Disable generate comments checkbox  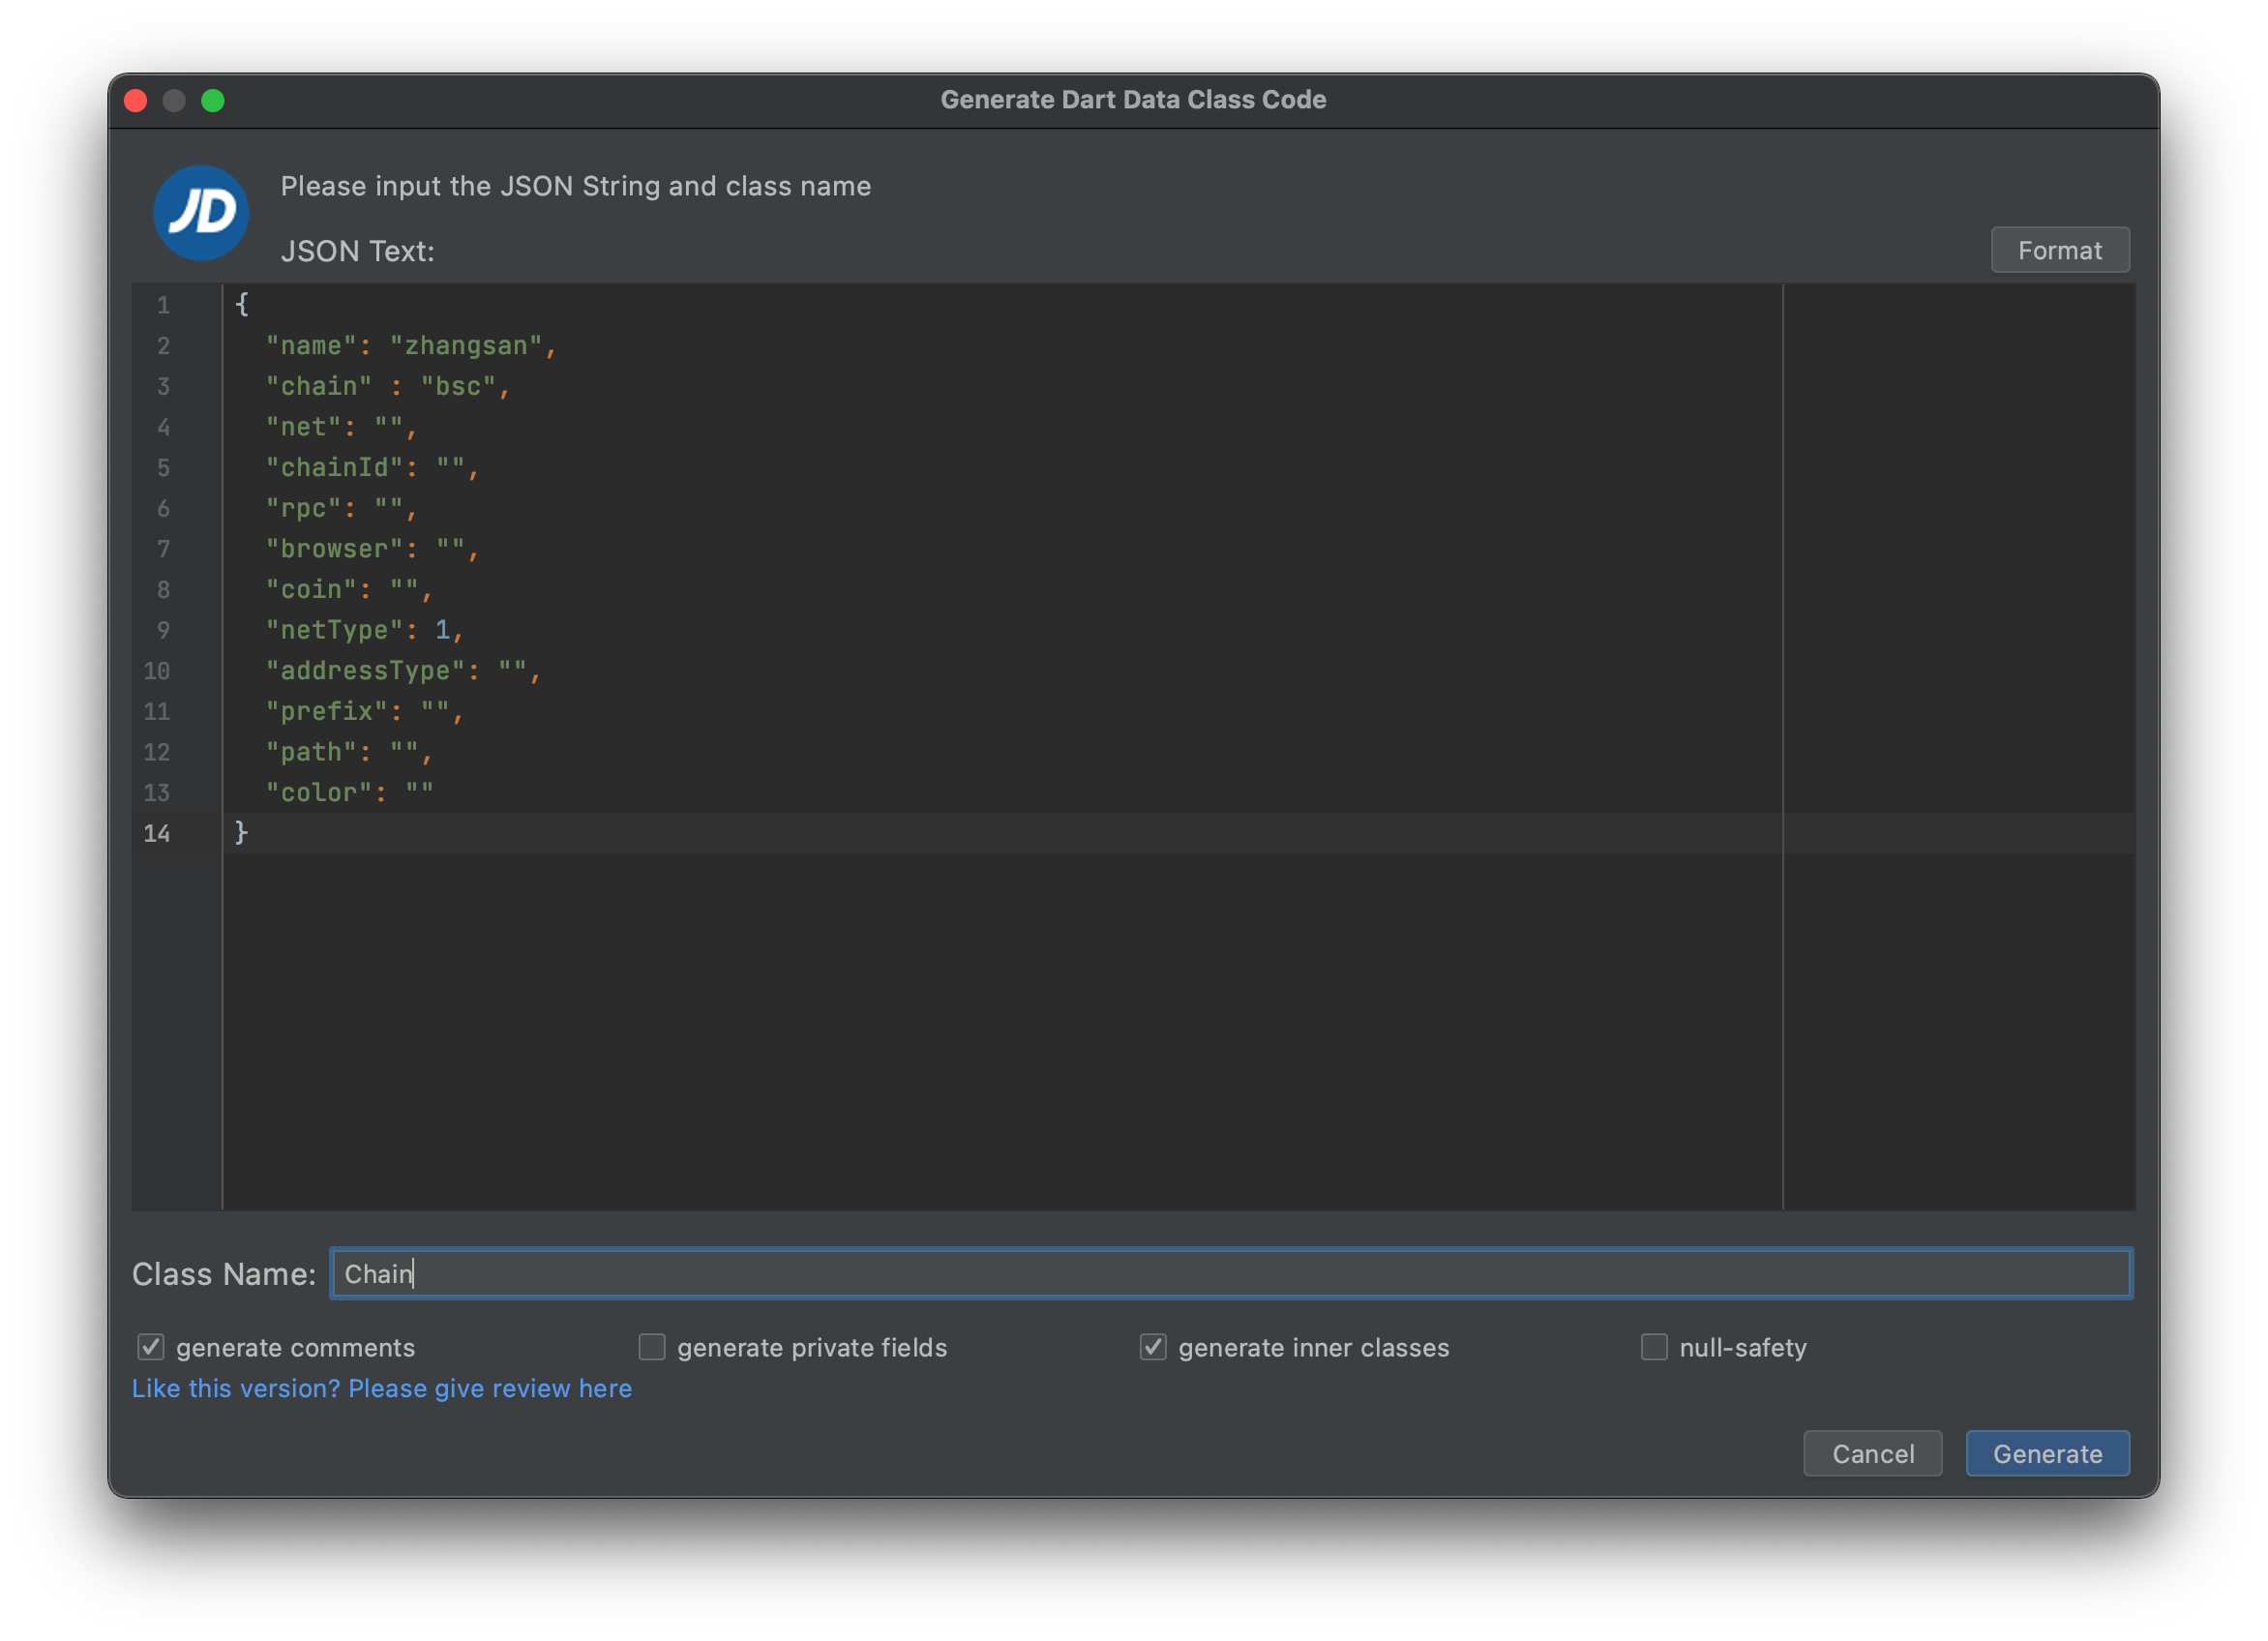tap(151, 1347)
